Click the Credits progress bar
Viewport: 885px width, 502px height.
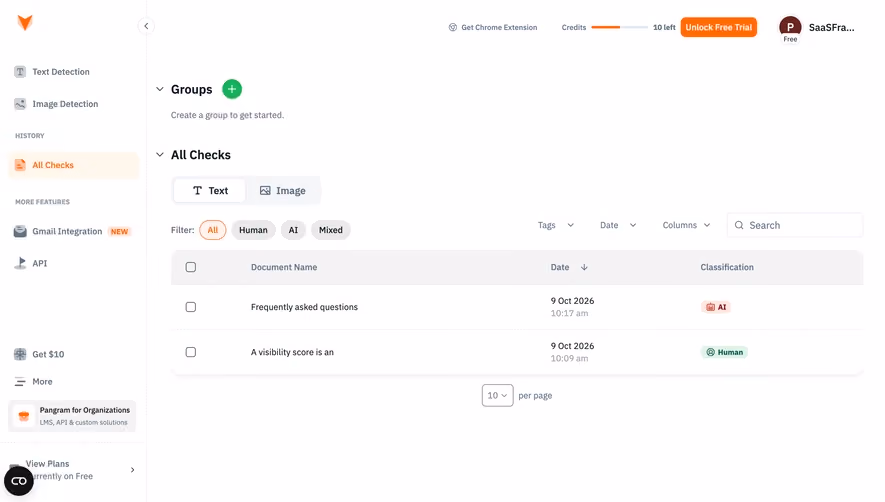click(x=619, y=27)
